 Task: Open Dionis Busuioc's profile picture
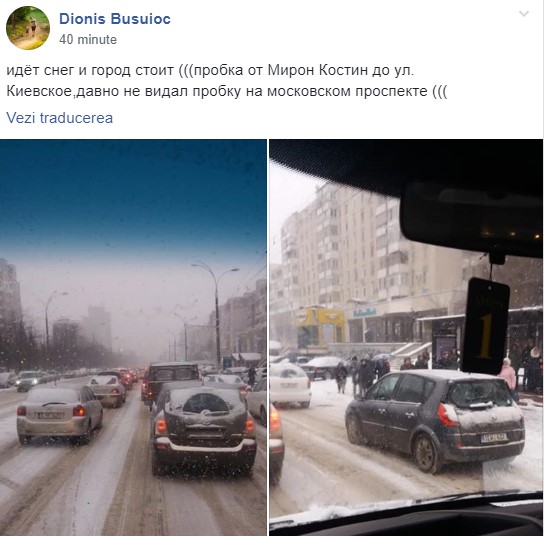[x=28, y=28]
